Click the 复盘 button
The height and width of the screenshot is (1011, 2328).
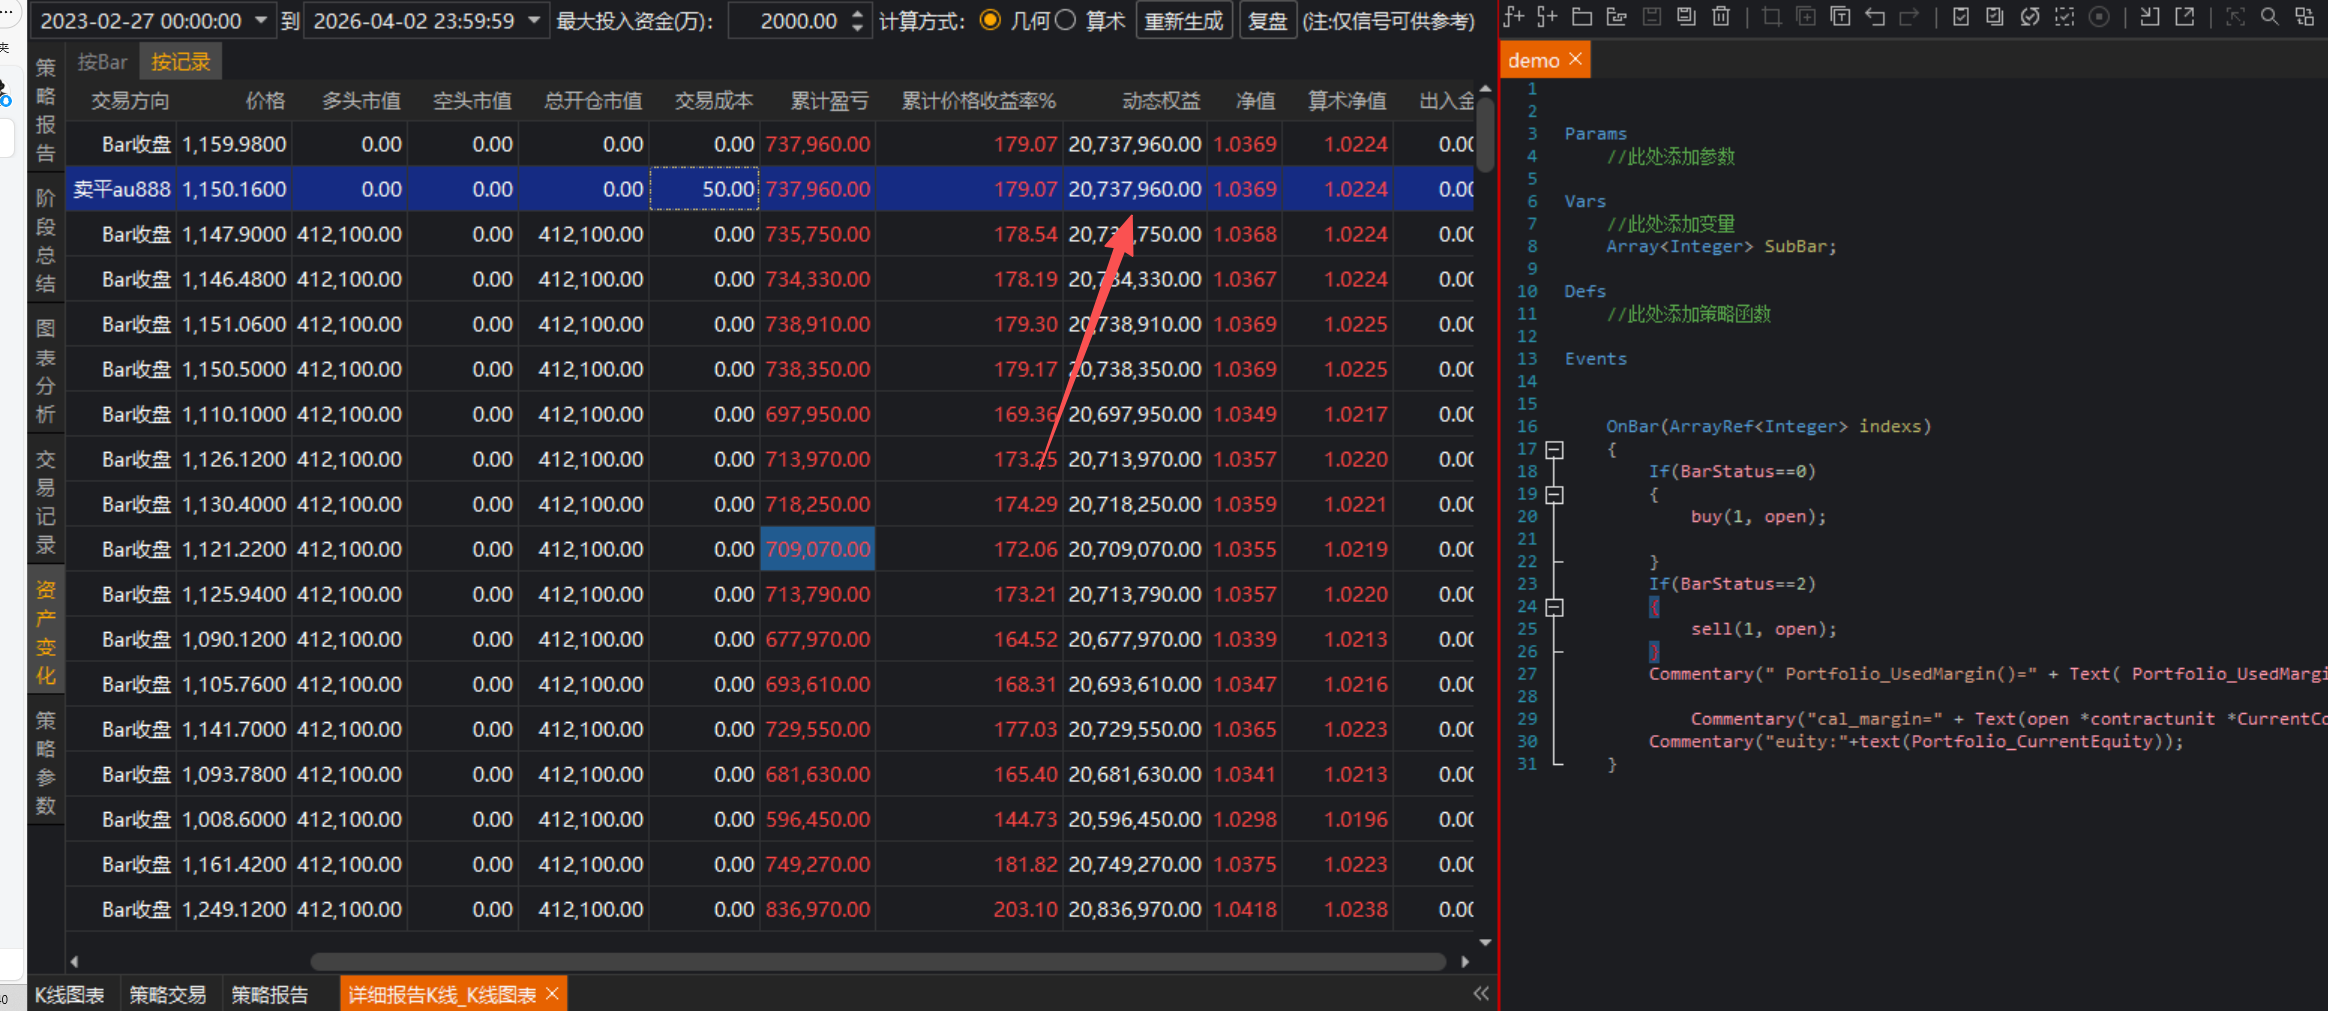point(1267,21)
